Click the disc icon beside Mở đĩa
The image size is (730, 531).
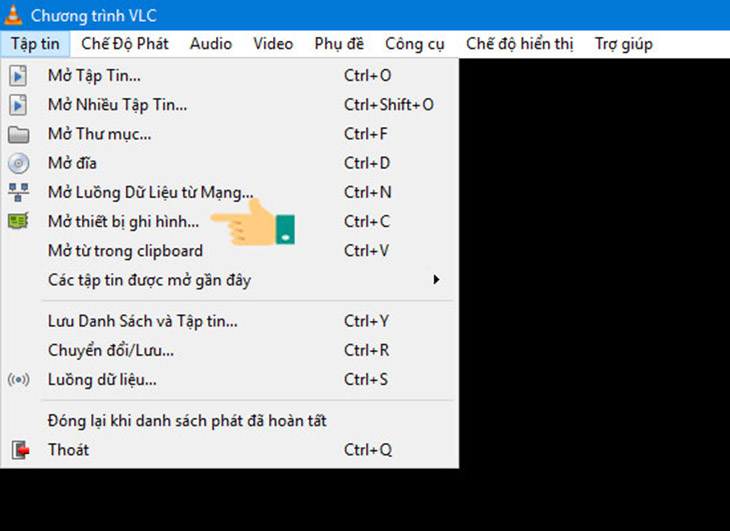coord(19,163)
